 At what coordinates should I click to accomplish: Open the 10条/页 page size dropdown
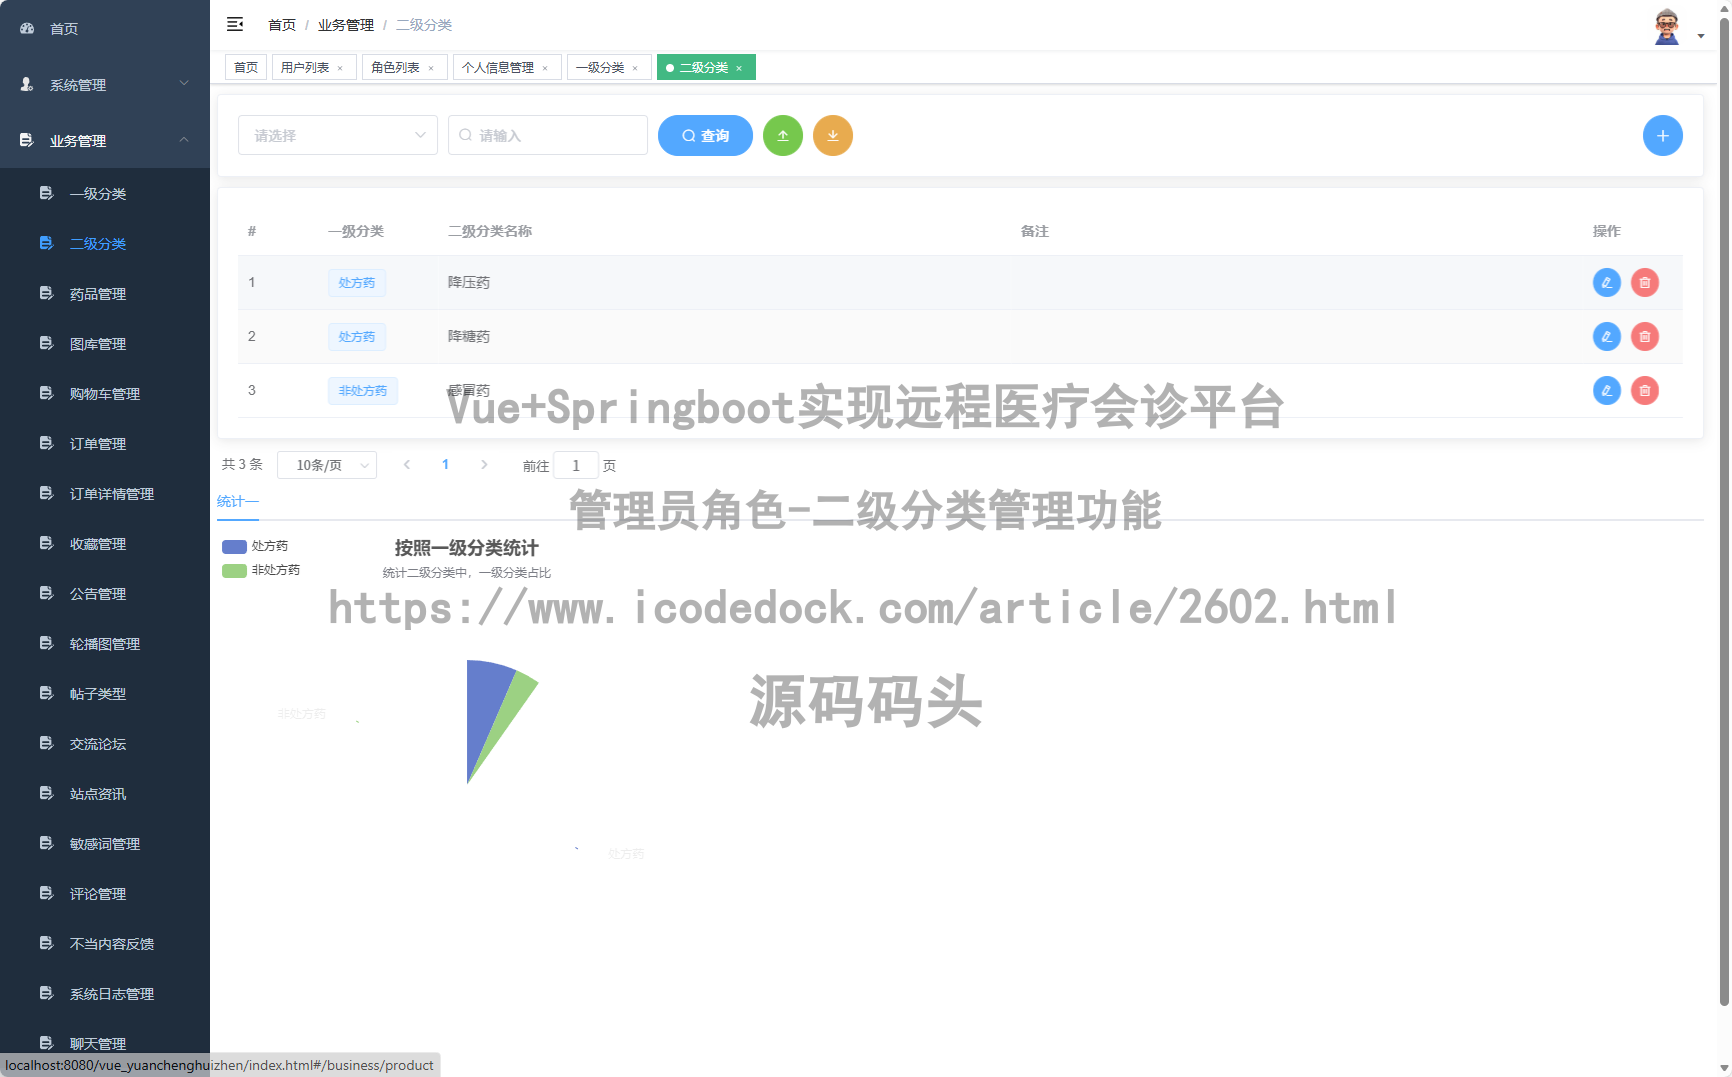(x=327, y=464)
